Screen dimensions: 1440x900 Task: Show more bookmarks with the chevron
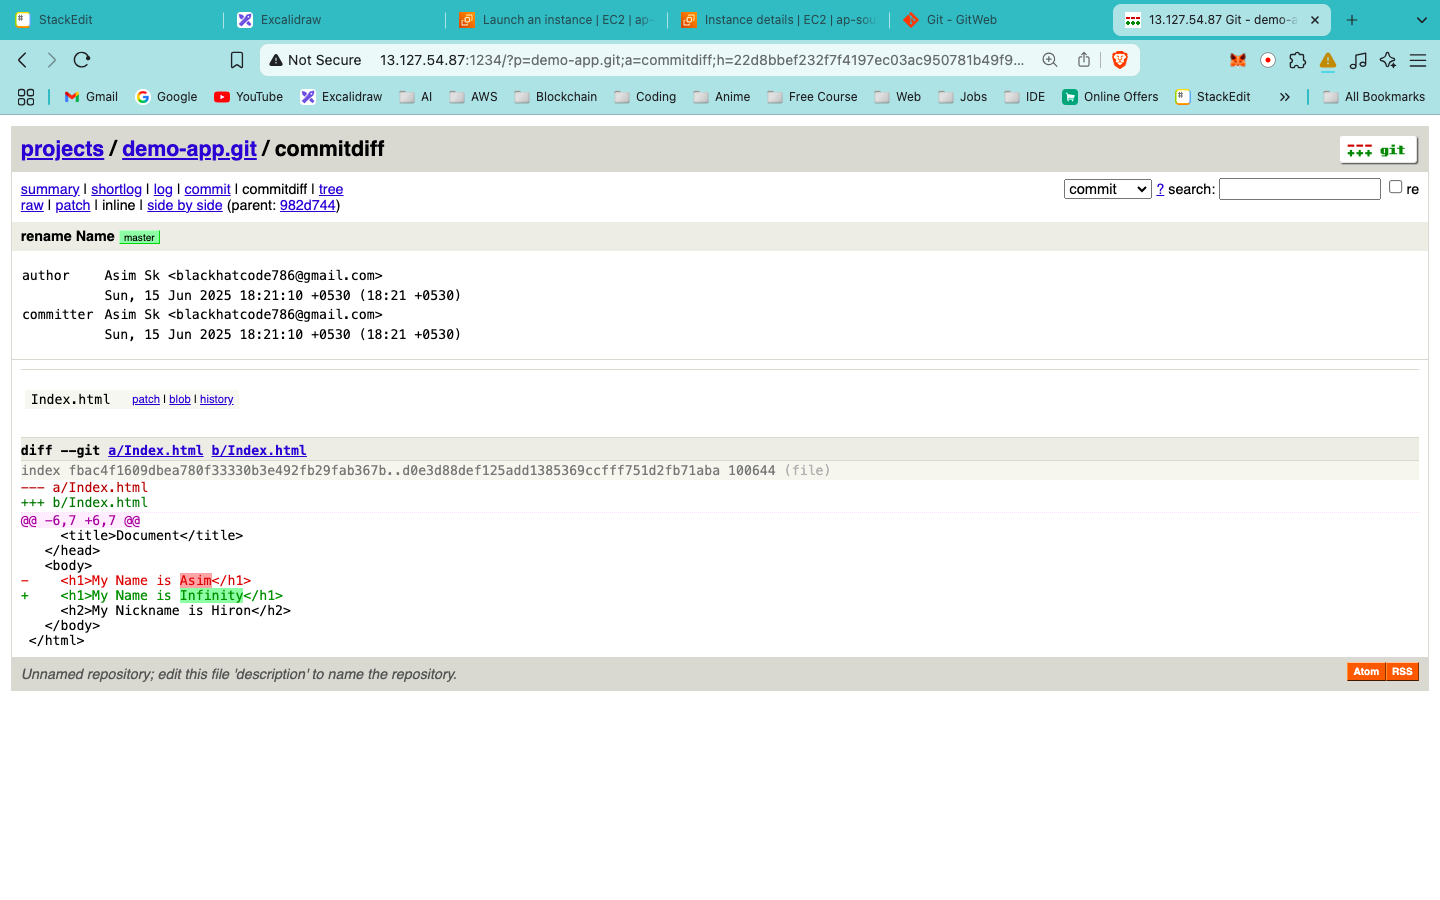(x=1284, y=97)
